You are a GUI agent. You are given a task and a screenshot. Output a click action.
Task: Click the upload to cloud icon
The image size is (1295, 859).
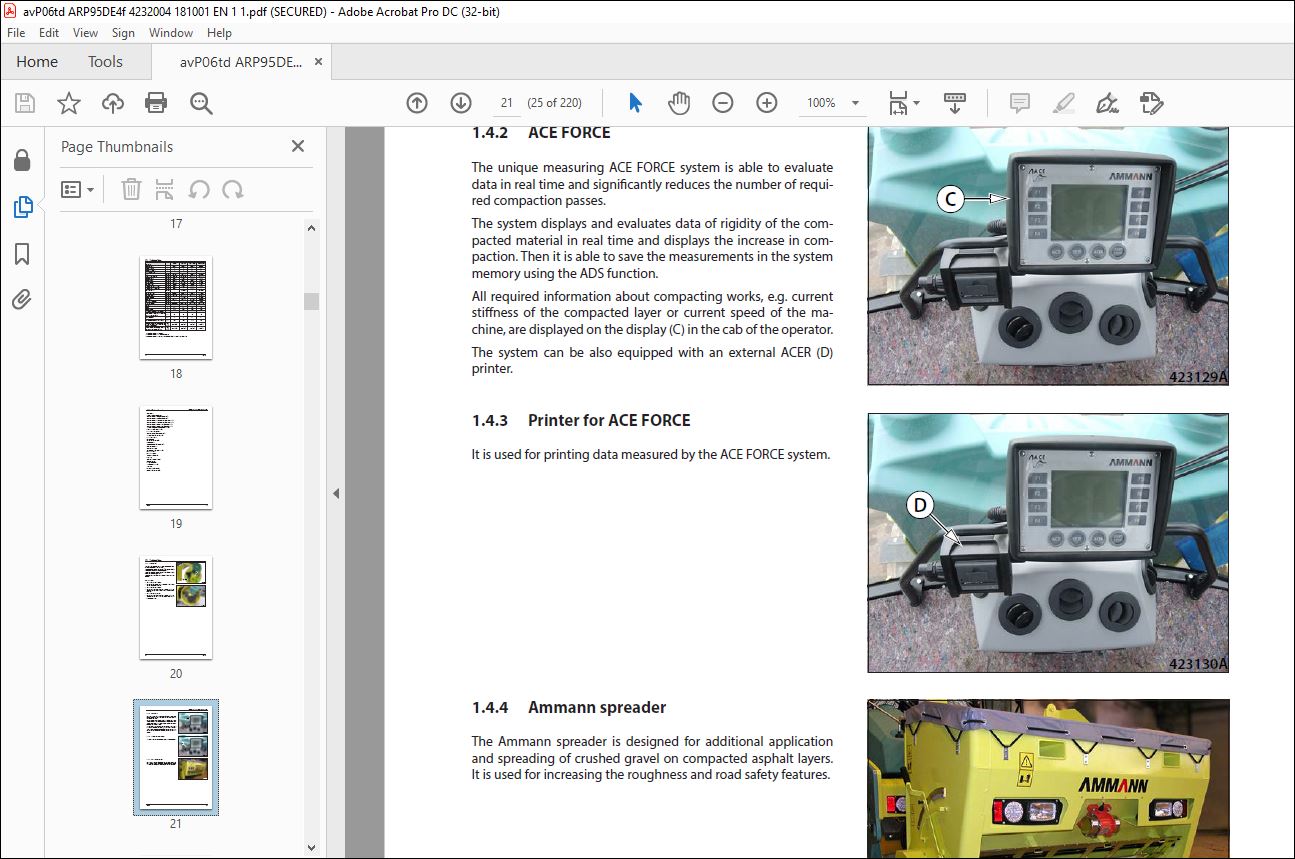click(x=113, y=103)
